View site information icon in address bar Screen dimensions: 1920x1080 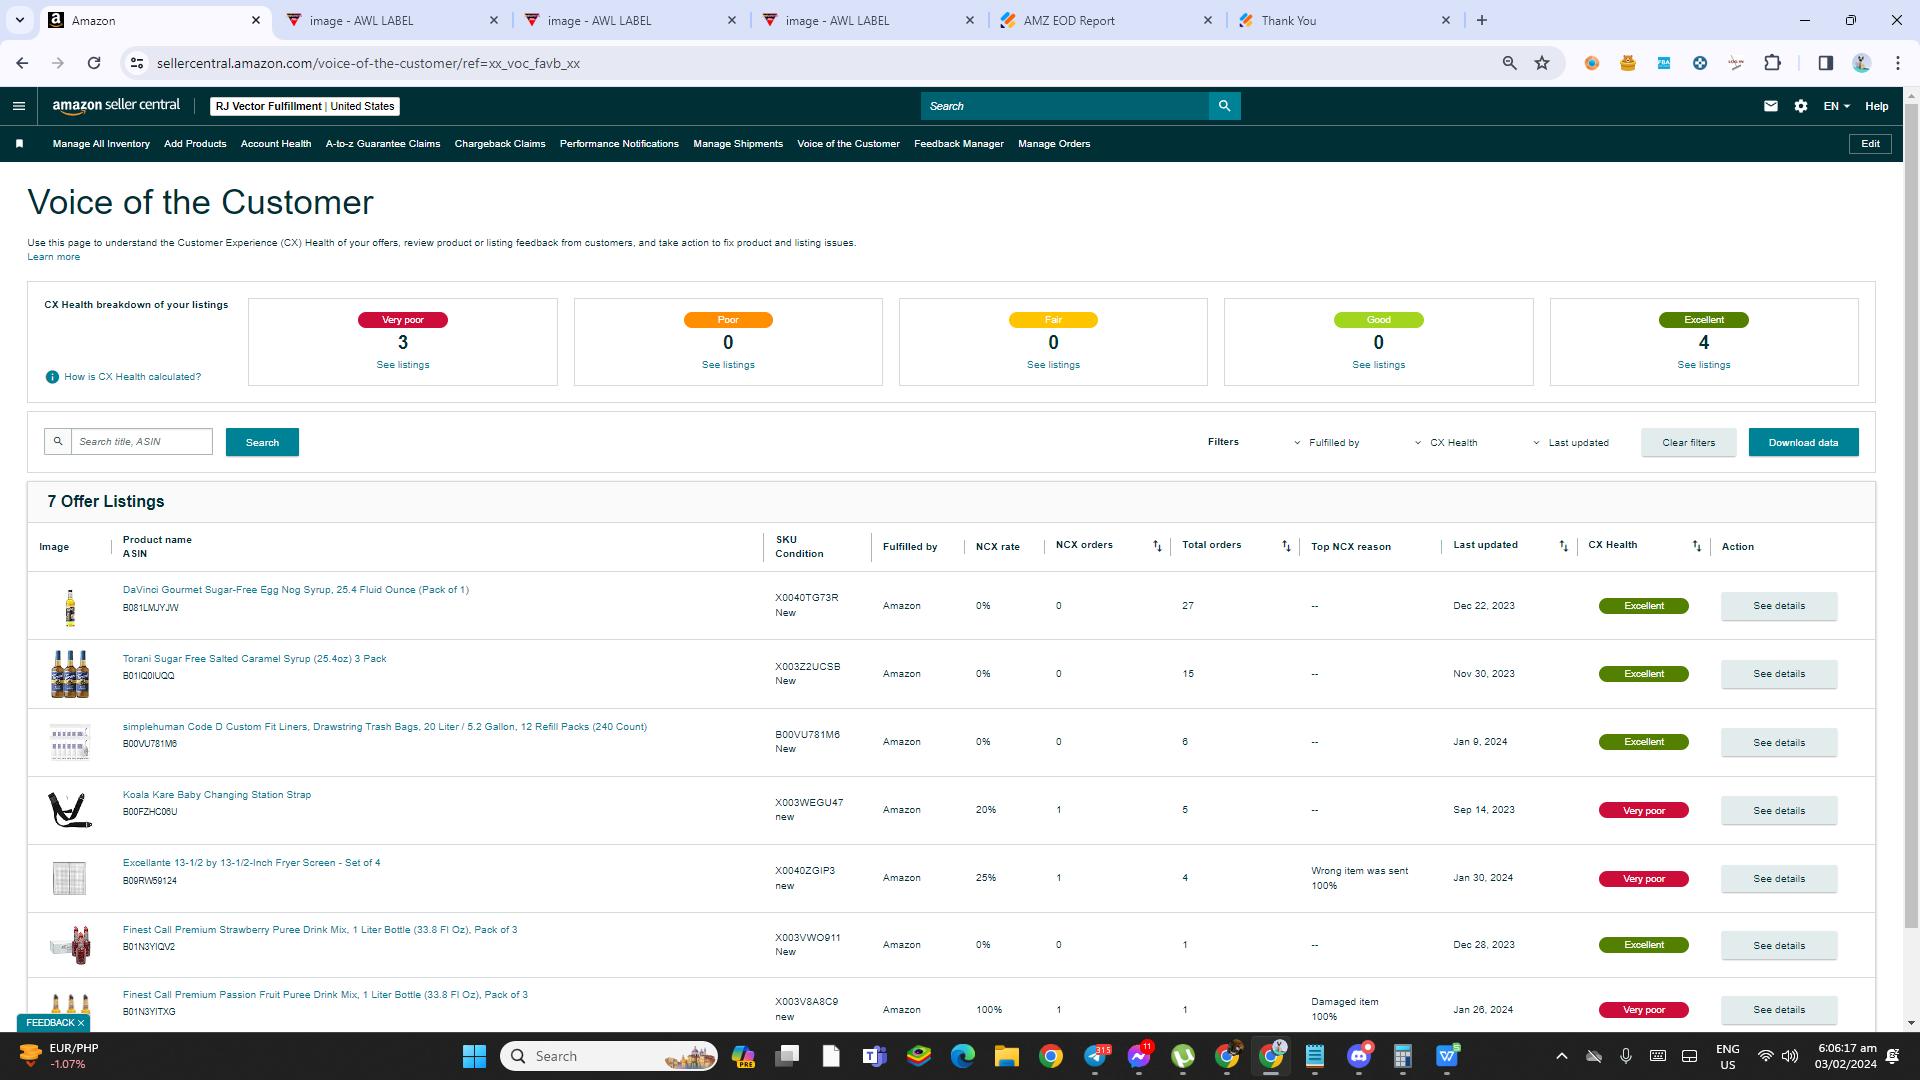[137, 63]
